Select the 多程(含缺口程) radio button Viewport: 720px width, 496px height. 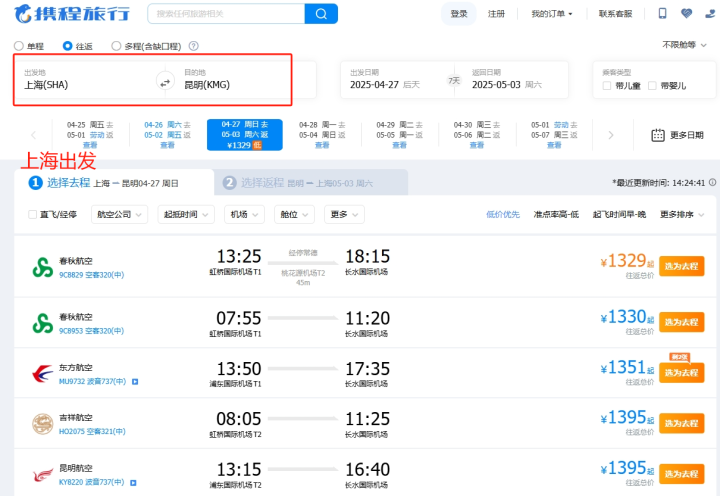[116, 46]
